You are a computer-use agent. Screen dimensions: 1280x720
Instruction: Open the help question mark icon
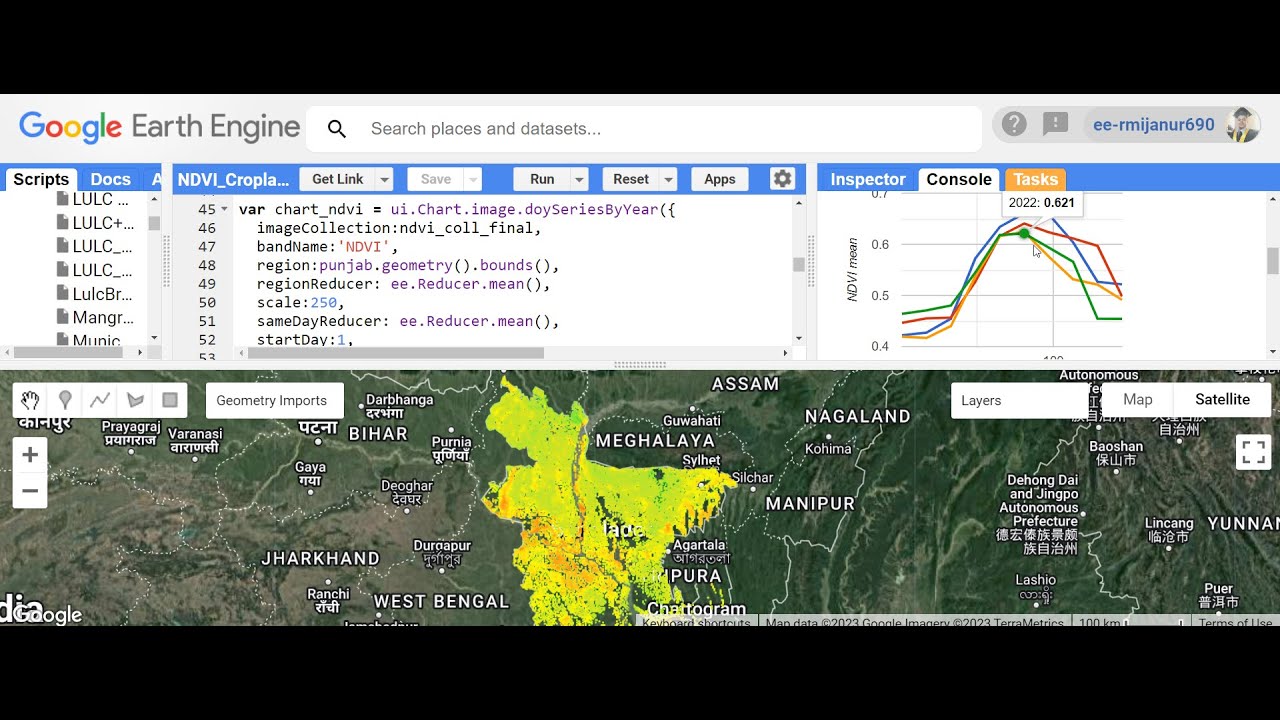[1014, 124]
